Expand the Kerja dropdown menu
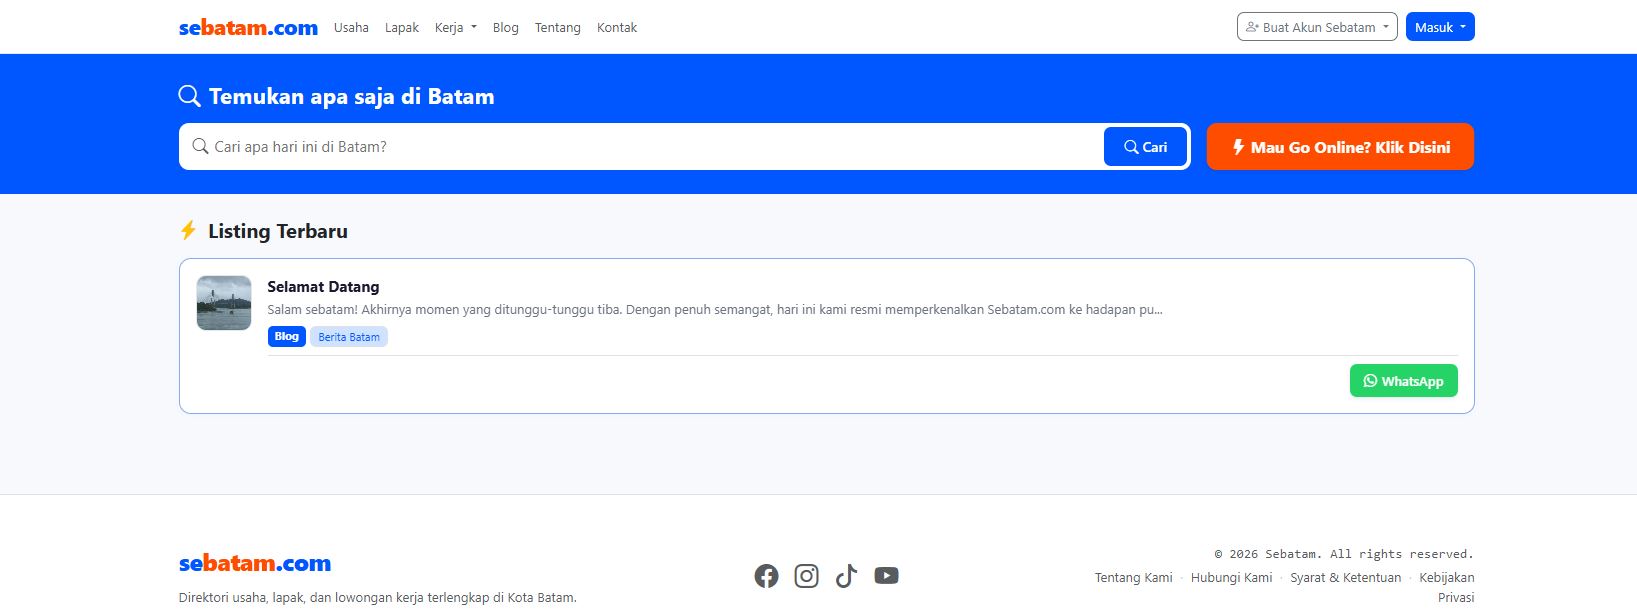The width and height of the screenshot is (1637, 609). coord(455,28)
